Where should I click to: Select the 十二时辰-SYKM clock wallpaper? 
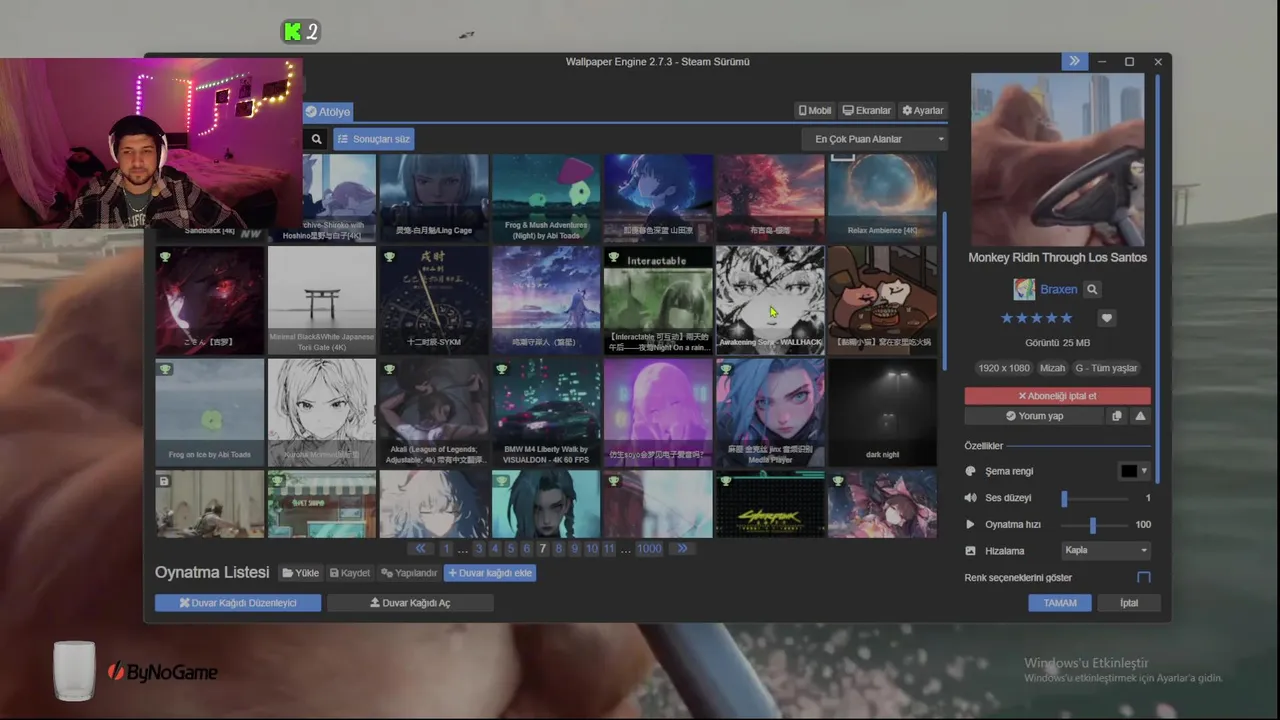[434, 300]
